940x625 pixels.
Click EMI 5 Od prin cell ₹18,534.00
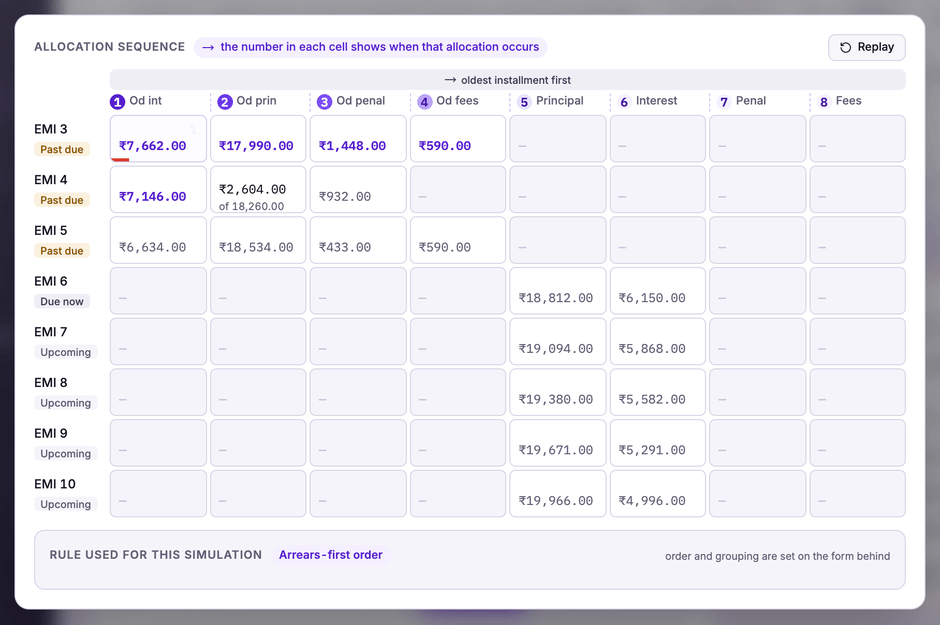pyautogui.click(x=258, y=240)
